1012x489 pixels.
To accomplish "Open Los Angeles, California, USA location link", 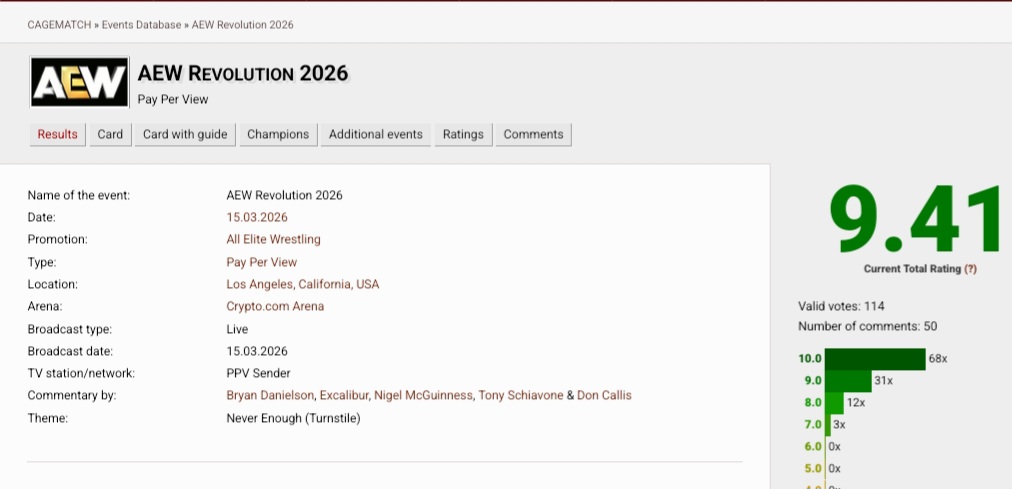I will click(303, 284).
